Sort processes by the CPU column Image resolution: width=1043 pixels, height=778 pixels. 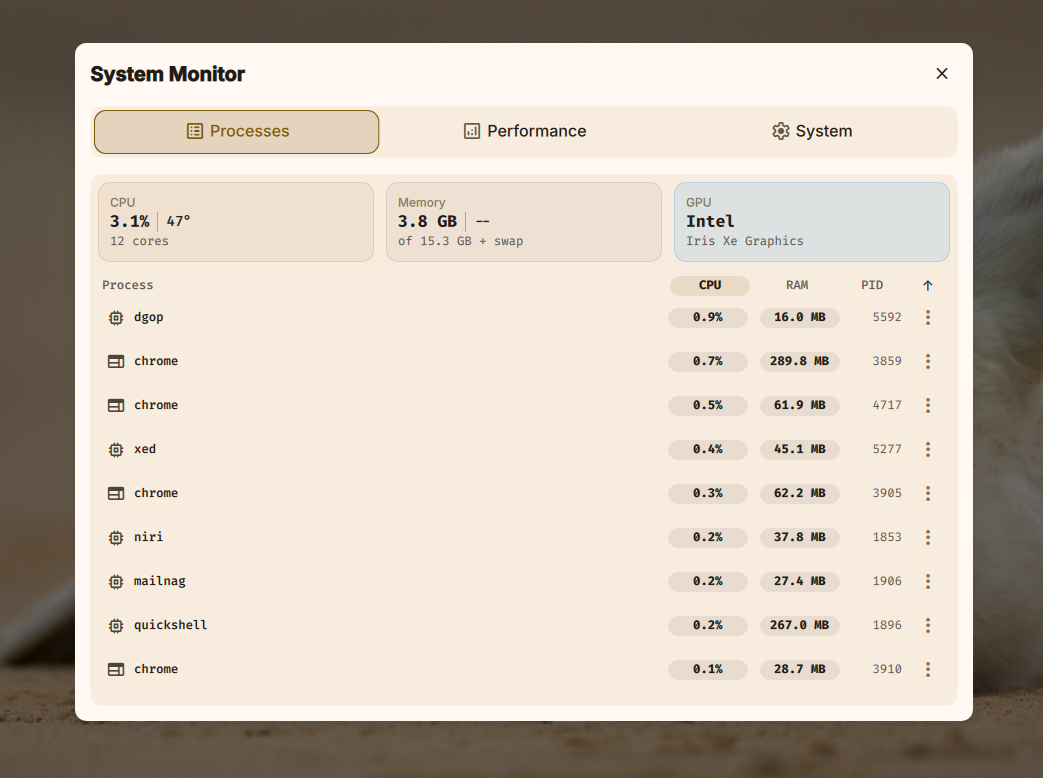(x=709, y=286)
